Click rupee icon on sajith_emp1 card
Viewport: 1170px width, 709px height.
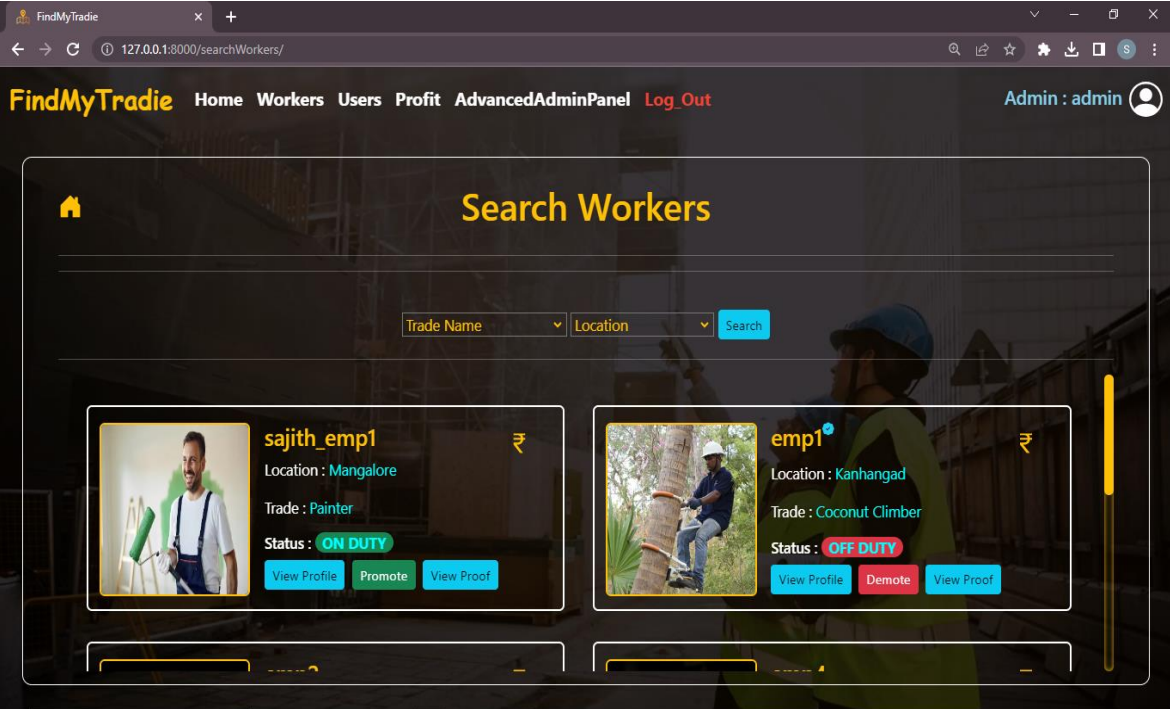click(x=519, y=442)
